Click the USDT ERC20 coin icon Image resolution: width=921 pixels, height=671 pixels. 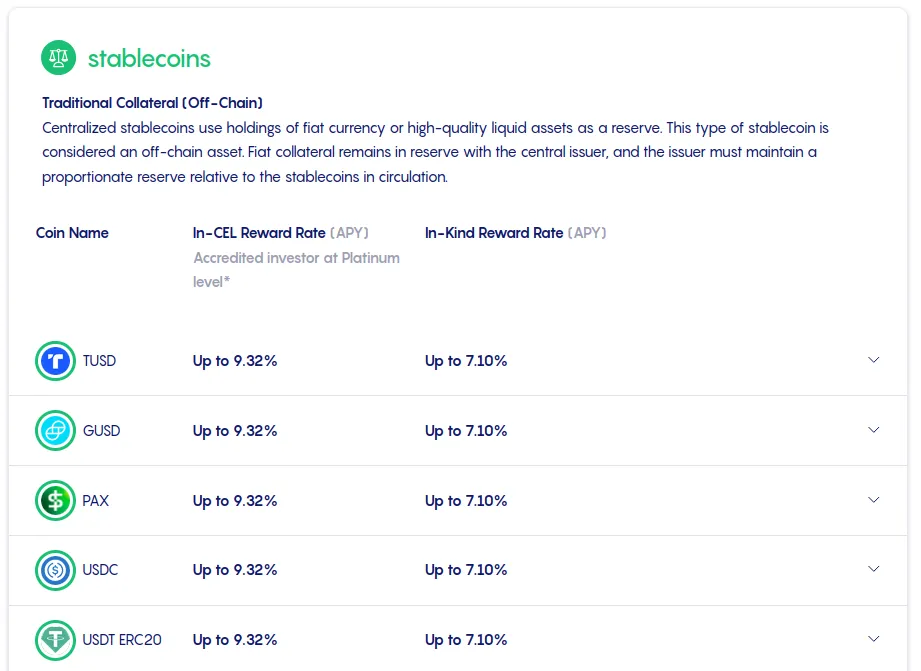point(55,640)
